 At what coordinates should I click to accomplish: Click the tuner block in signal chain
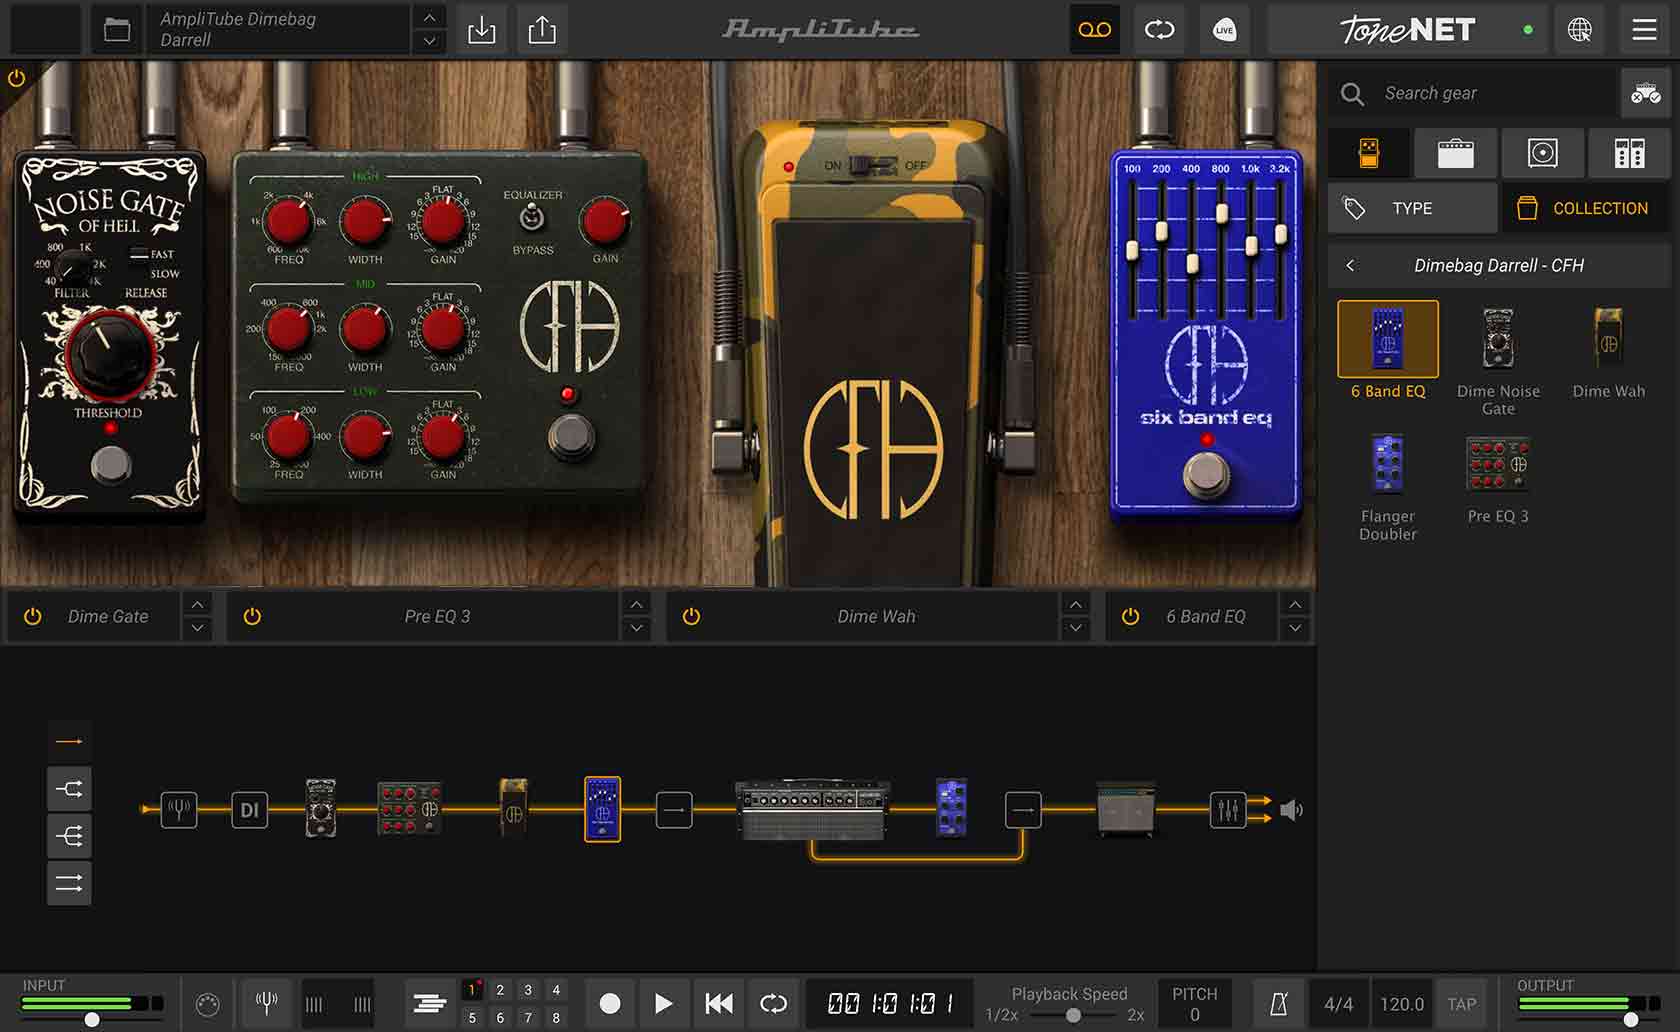click(179, 809)
